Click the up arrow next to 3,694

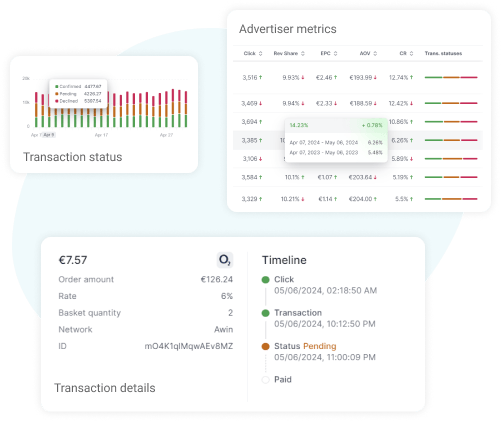pos(260,122)
